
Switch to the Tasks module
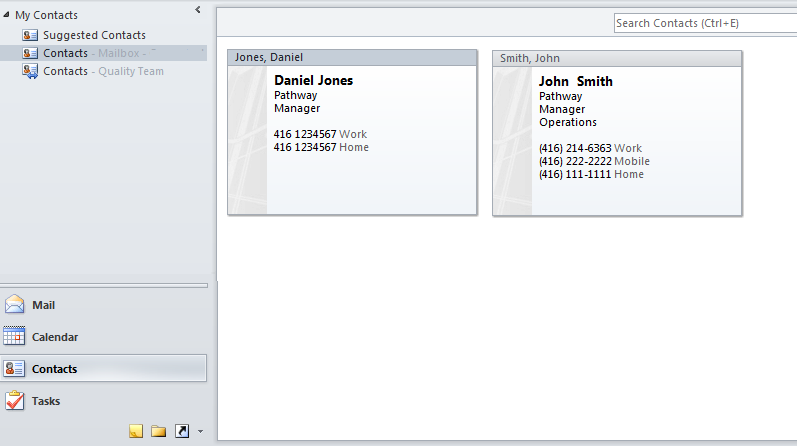click(x=103, y=401)
